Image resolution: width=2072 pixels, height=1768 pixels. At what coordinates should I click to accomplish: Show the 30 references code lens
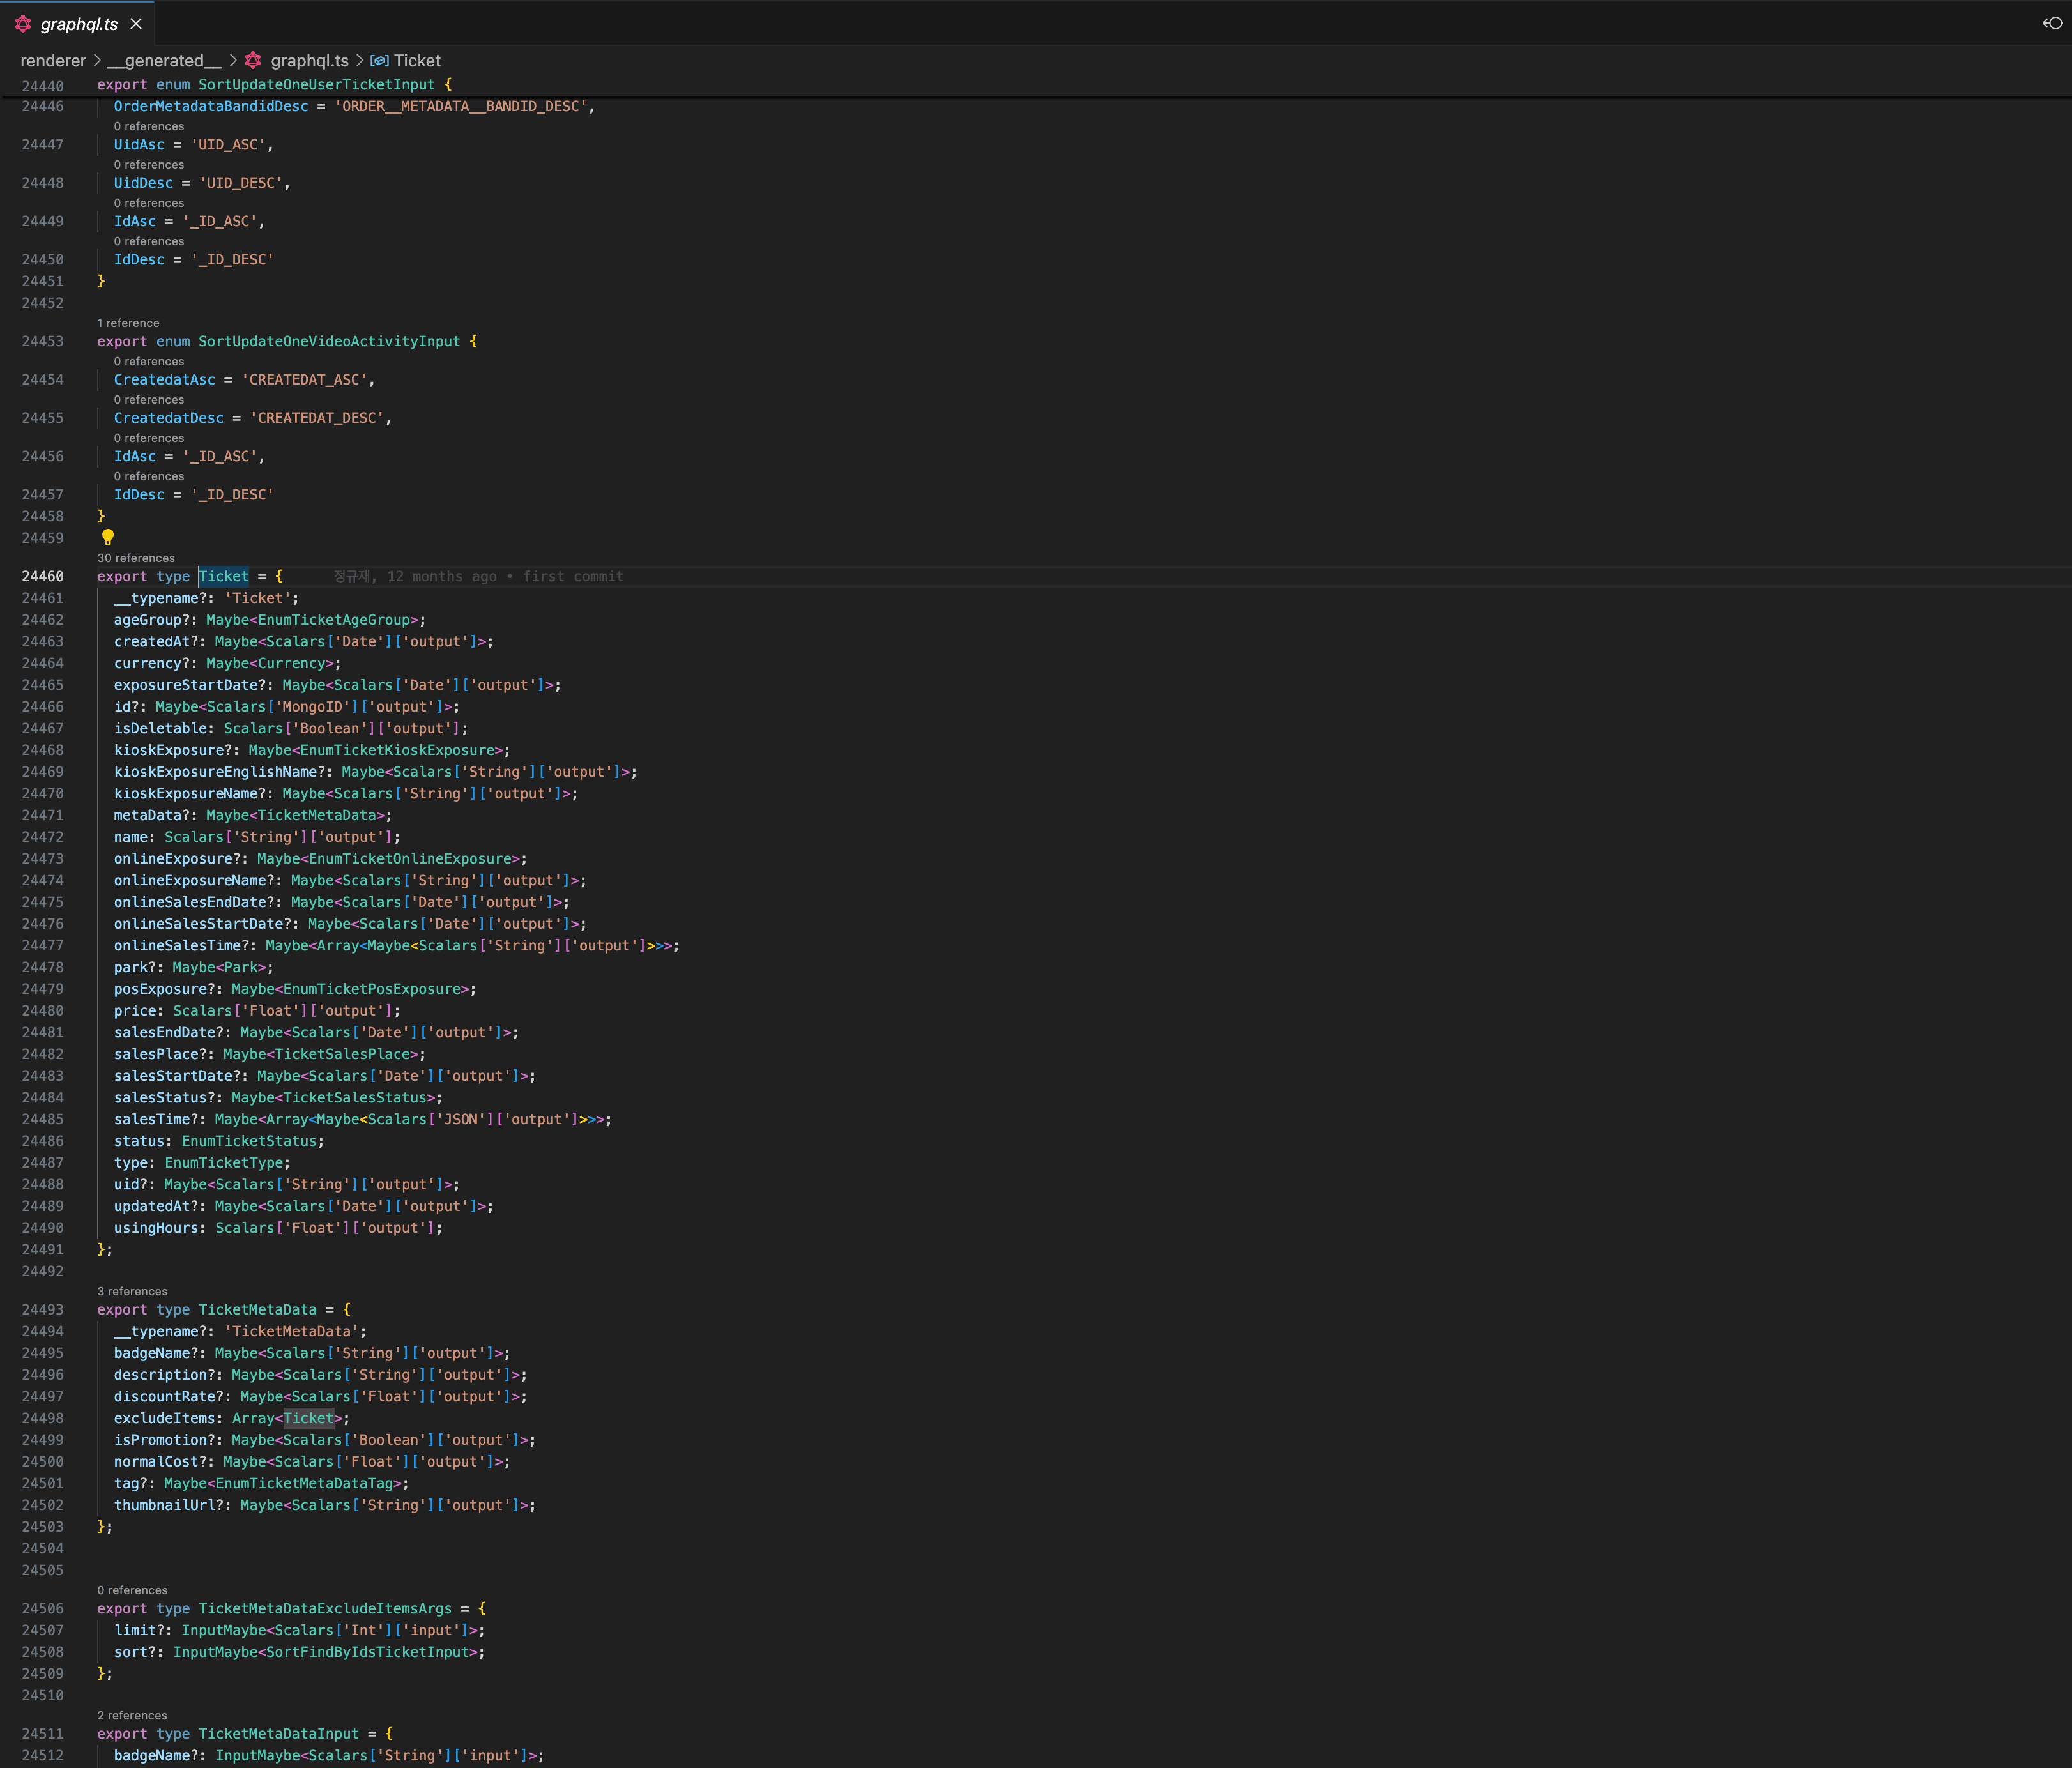136,558
